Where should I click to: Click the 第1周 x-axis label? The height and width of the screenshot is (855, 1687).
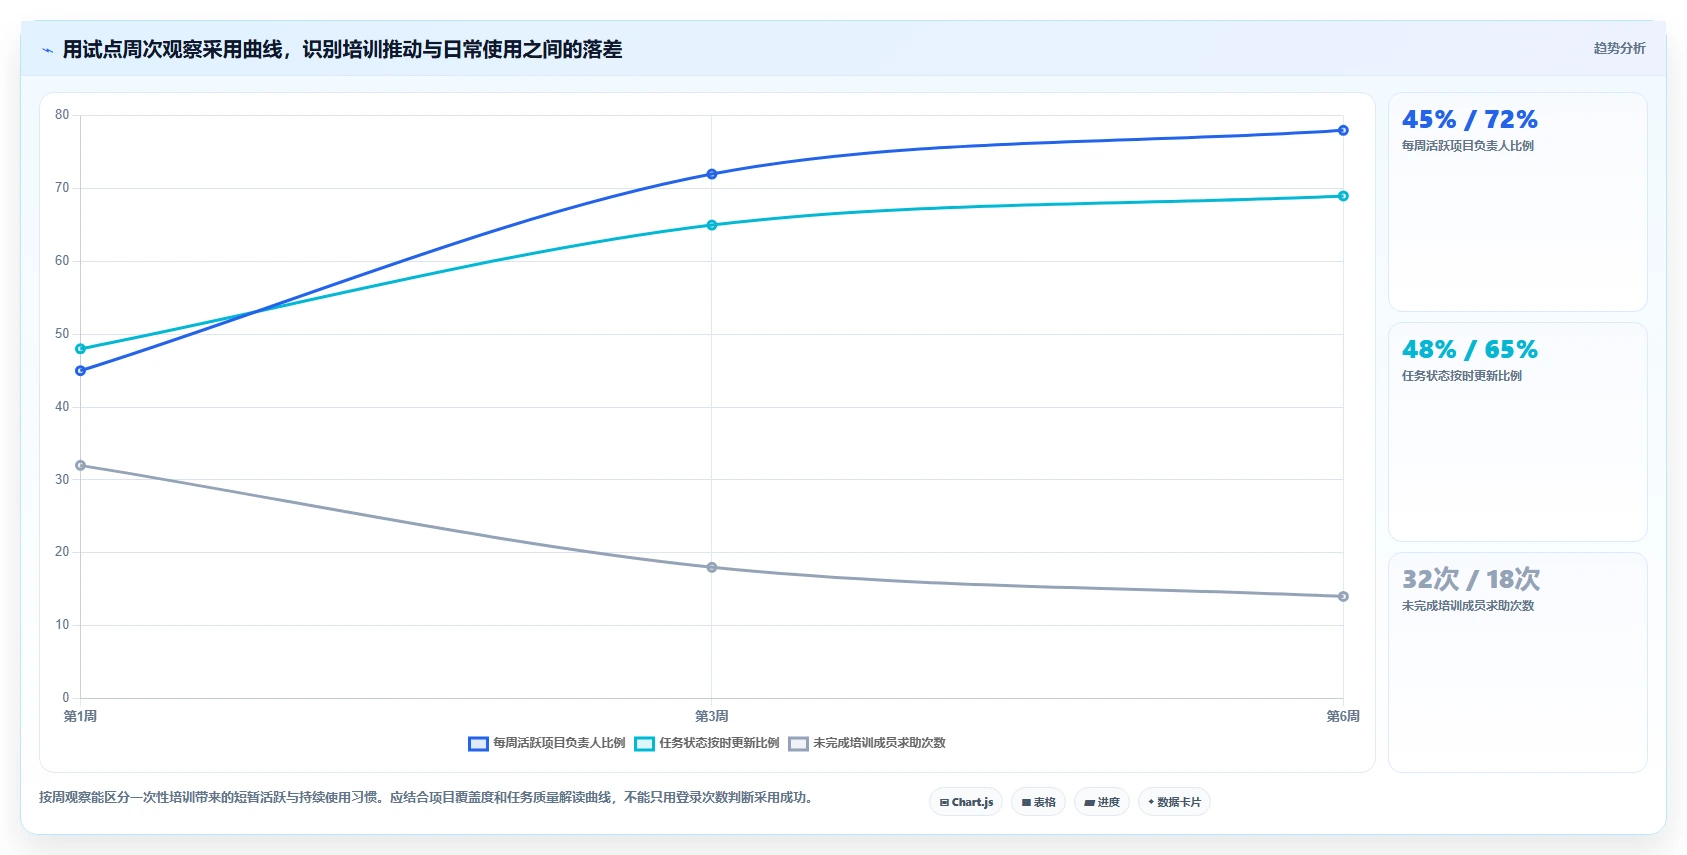tap(81, 716)
